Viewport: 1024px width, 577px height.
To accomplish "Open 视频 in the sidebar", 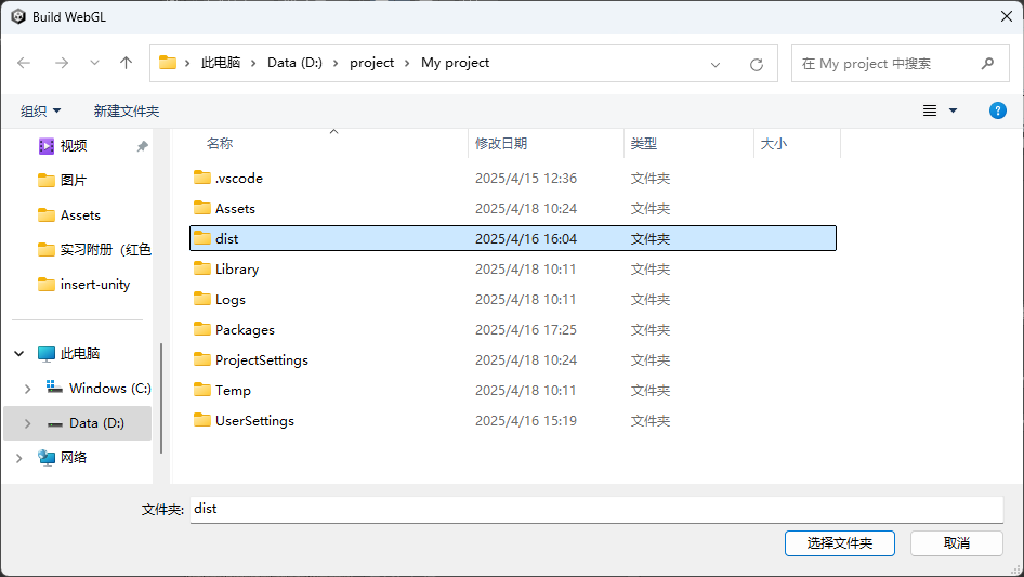I will 74,146.
